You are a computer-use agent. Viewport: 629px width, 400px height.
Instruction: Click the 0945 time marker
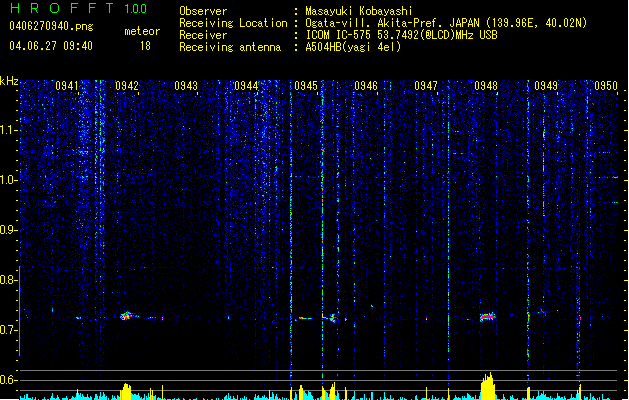[306, 86]
